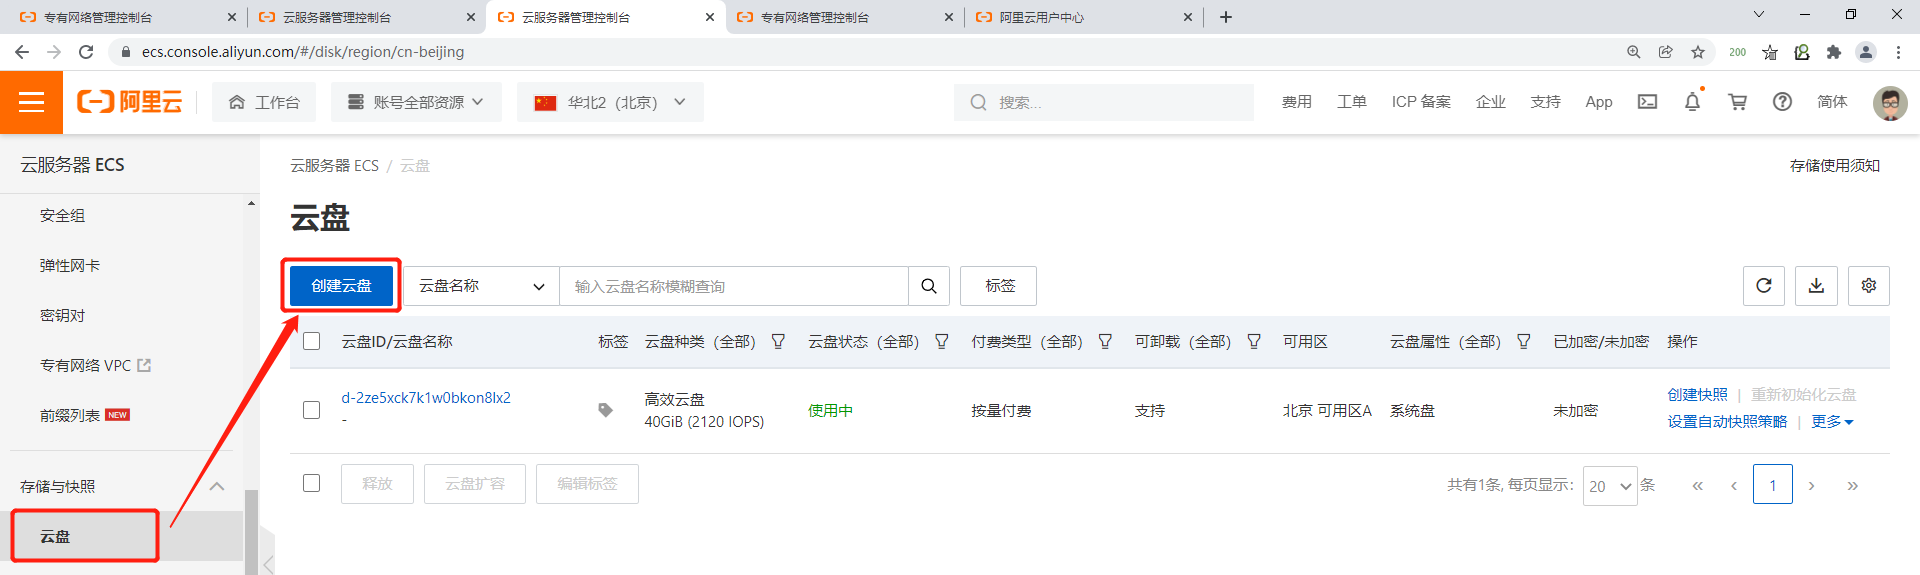Image resolution: width=1920 pixels, height=575 pixels.
Task: Filter by 可卸载 funnel icon
Action: [1254, 342]
